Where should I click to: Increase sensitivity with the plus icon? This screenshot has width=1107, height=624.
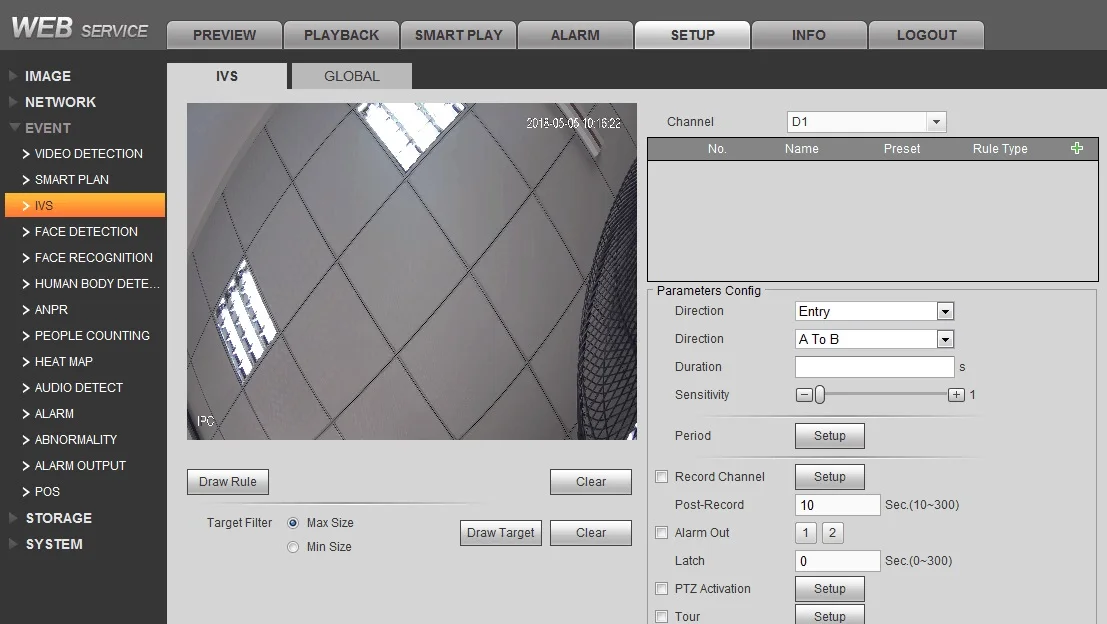[x=956, y=395]
